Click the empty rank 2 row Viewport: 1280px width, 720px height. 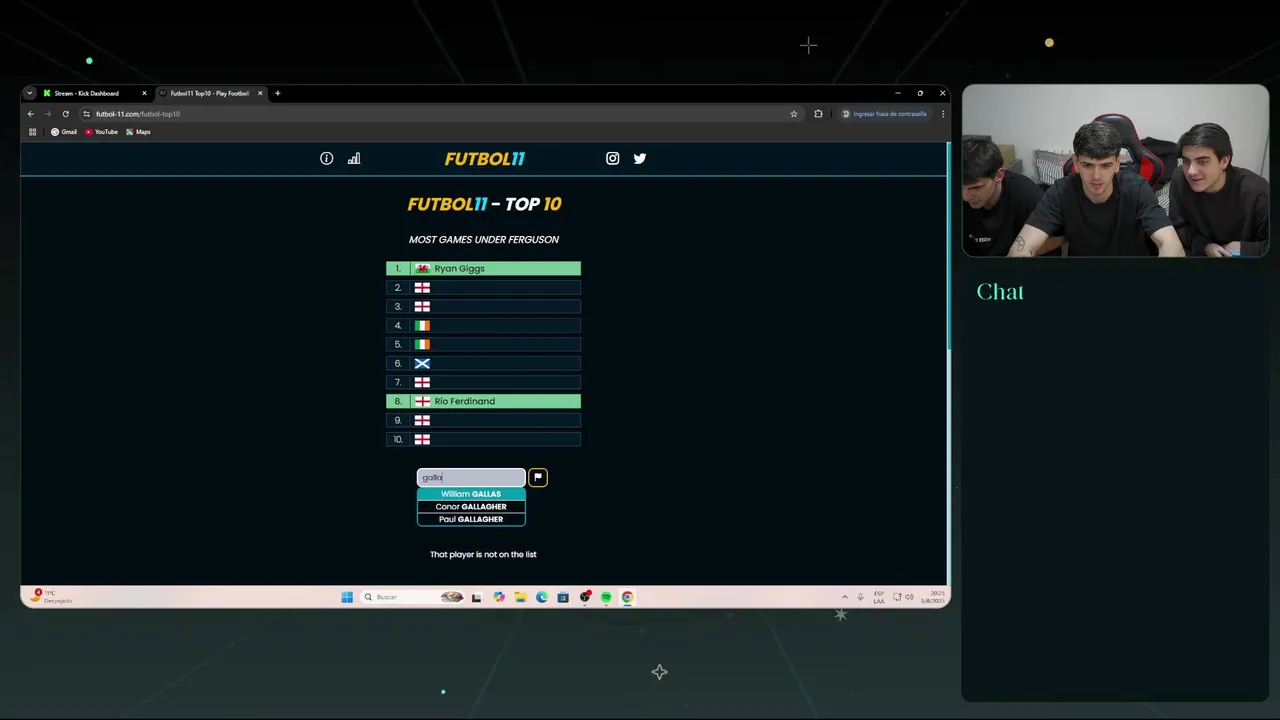tap(483, 287)
